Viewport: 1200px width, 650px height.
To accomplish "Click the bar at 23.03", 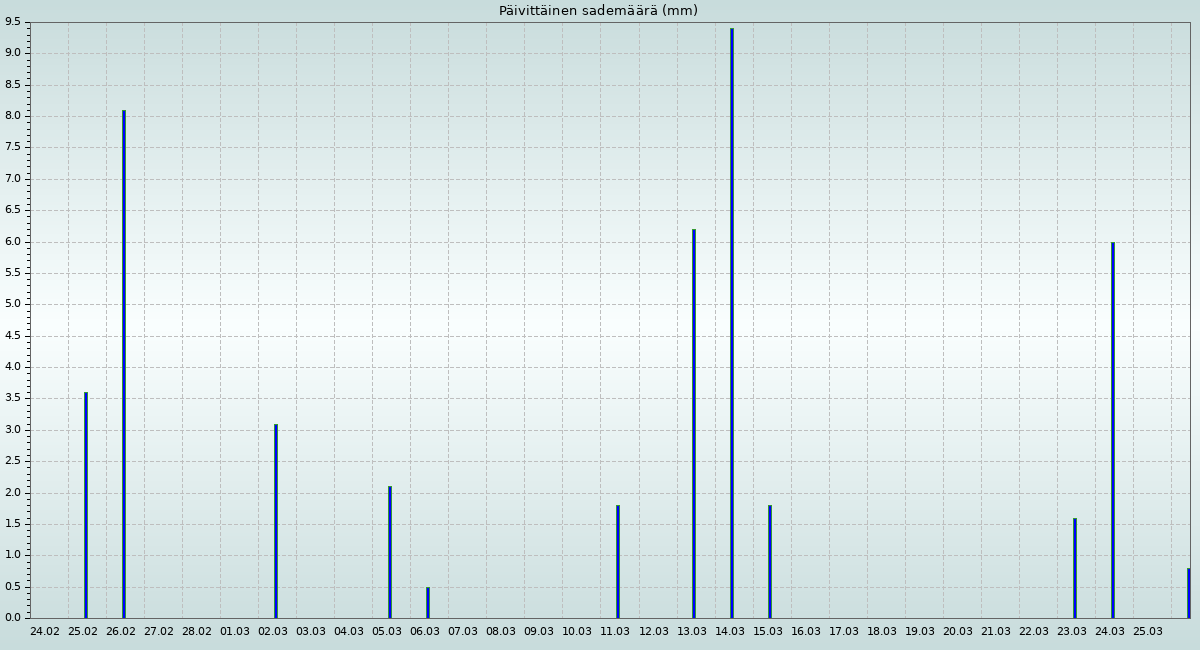I will (x=1074, y=568).
